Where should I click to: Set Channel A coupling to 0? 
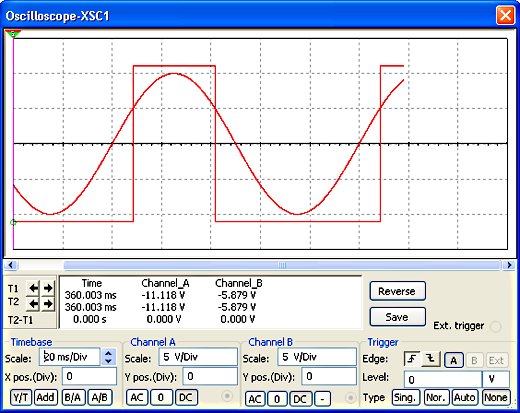[161, 398]
